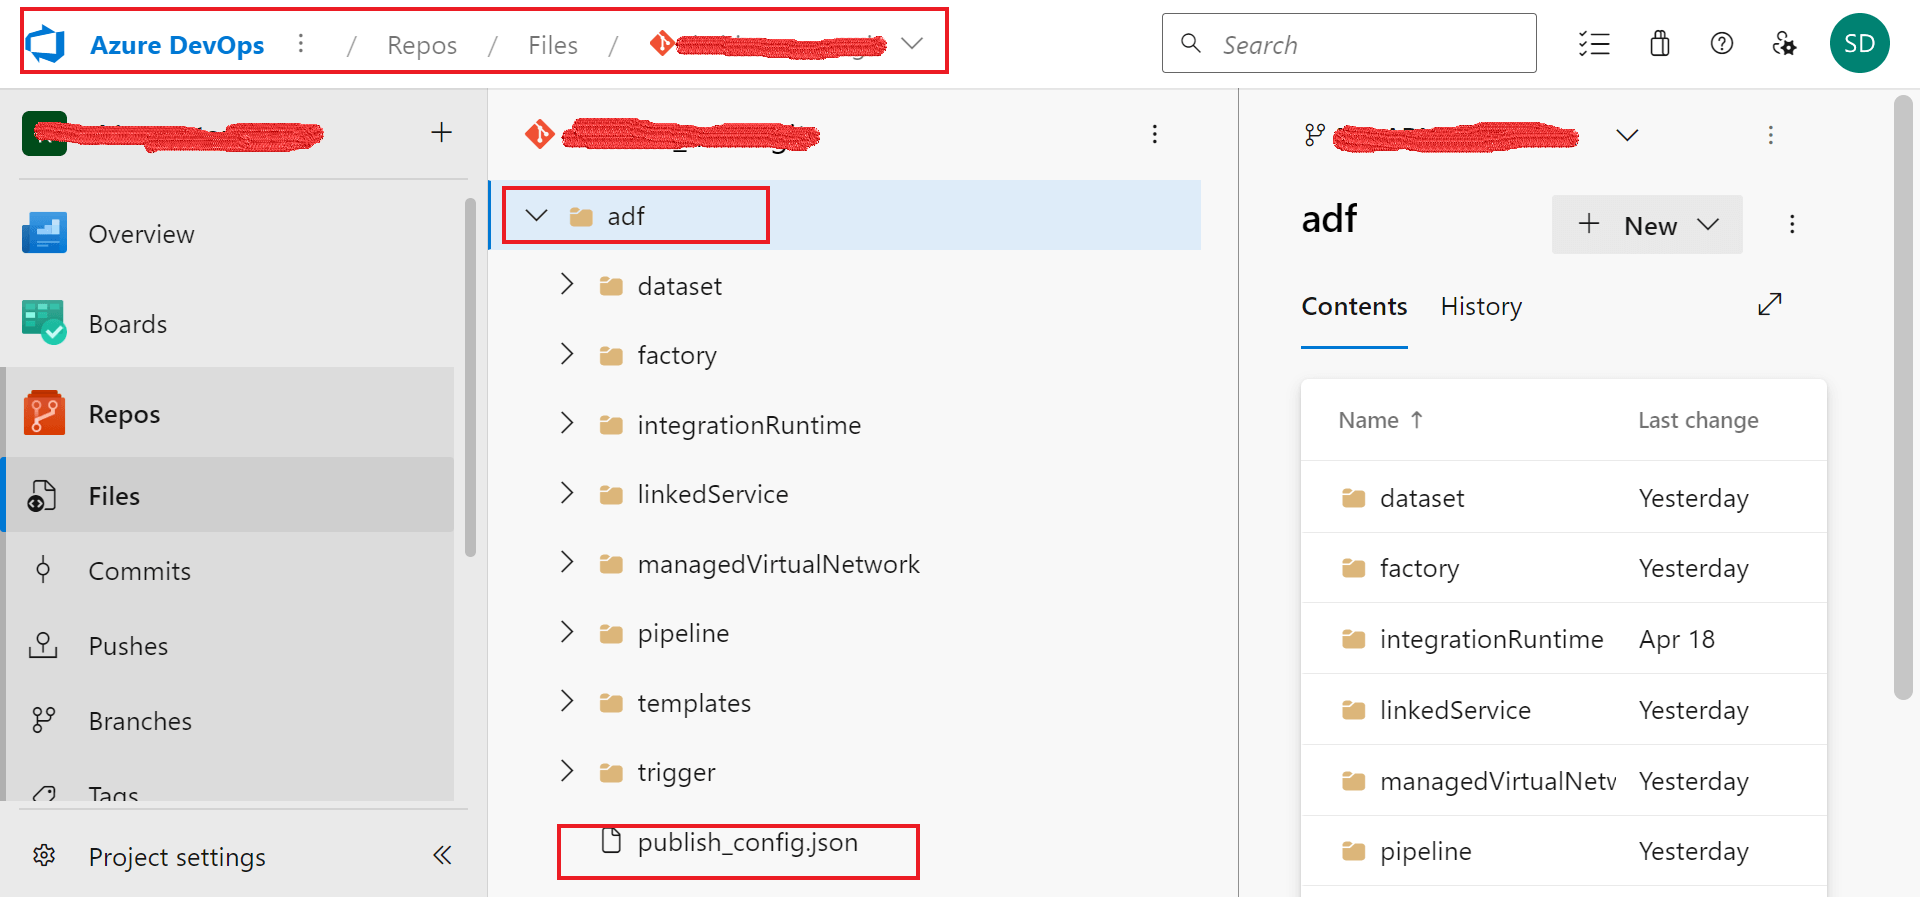Open Commits in the Repos menu
1920x897 pixels.
[x=139, y=571]
